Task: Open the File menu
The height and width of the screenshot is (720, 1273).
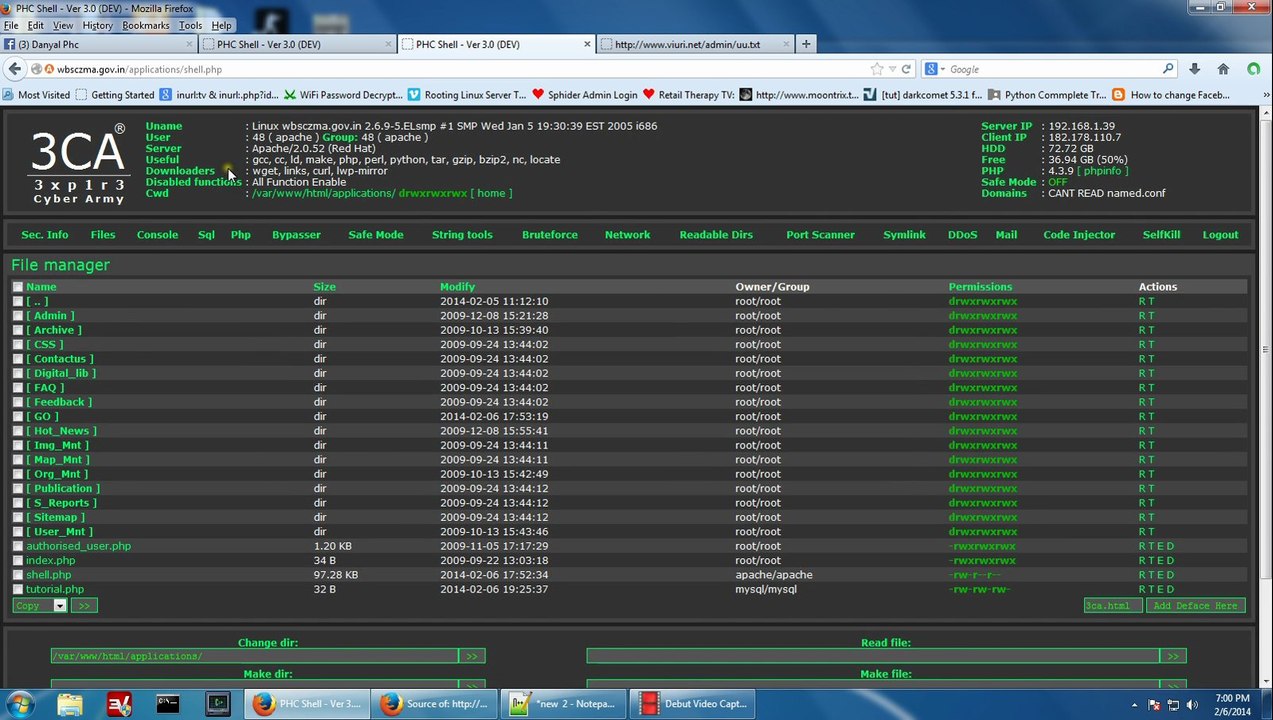Action: coord(11,25)
